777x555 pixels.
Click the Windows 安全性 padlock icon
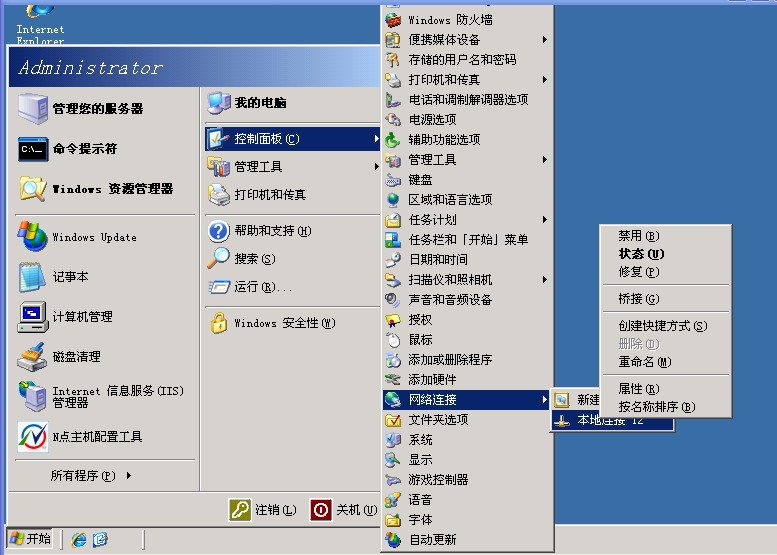point(219,323)
